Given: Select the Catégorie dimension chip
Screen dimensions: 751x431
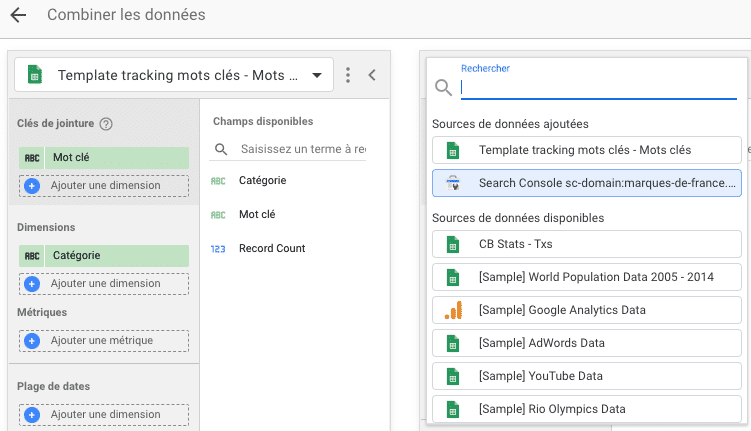Looking at the screenshot, I should tap(104, 255).
